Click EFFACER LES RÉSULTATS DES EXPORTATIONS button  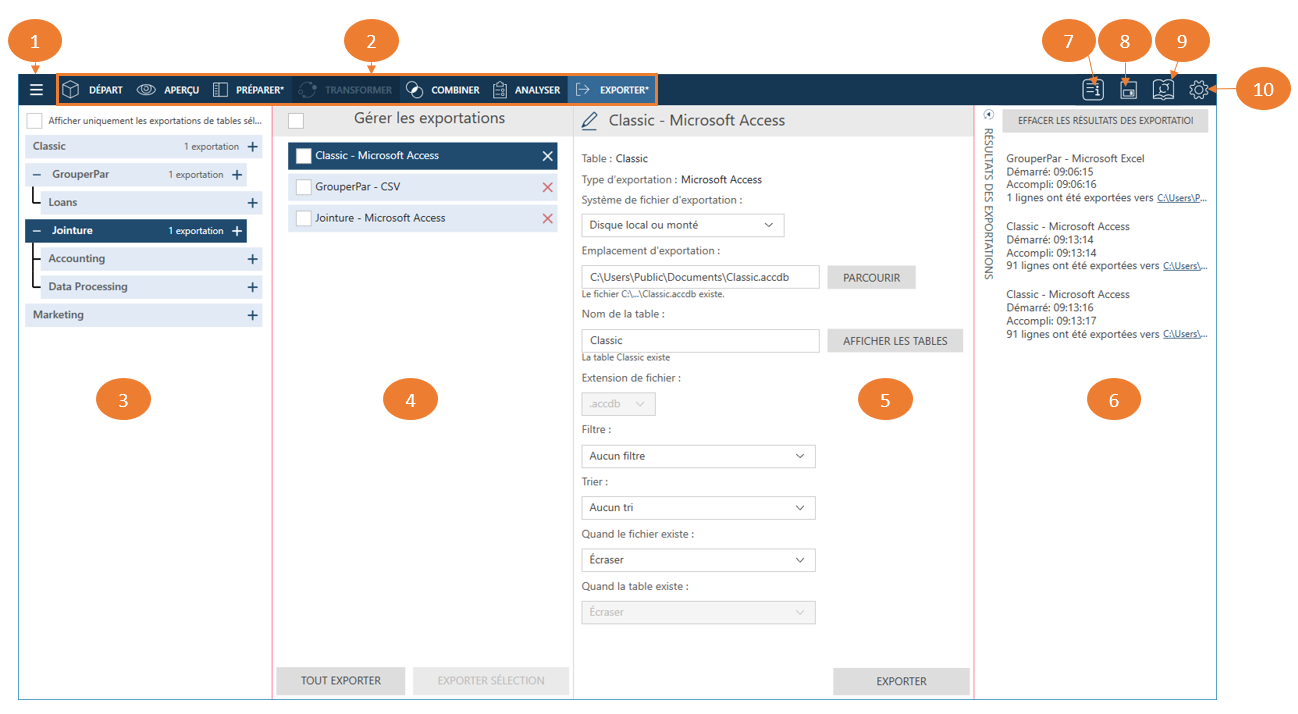tap(1105, 121)
